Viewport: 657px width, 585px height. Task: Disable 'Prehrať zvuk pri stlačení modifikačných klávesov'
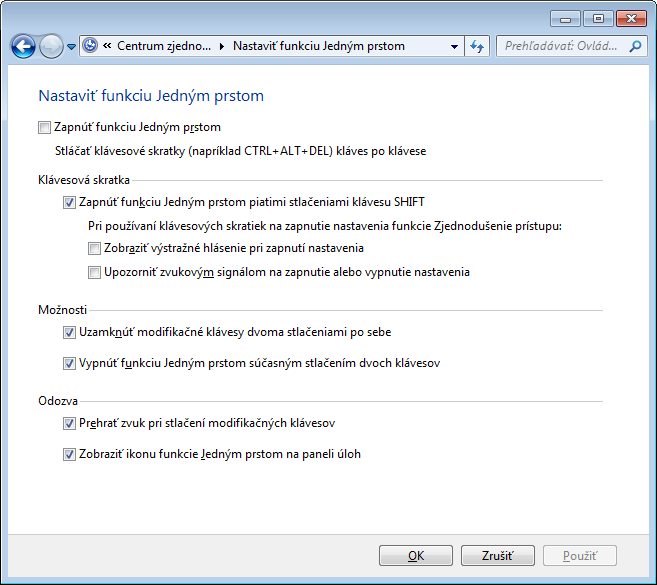(x=69, y=424)
